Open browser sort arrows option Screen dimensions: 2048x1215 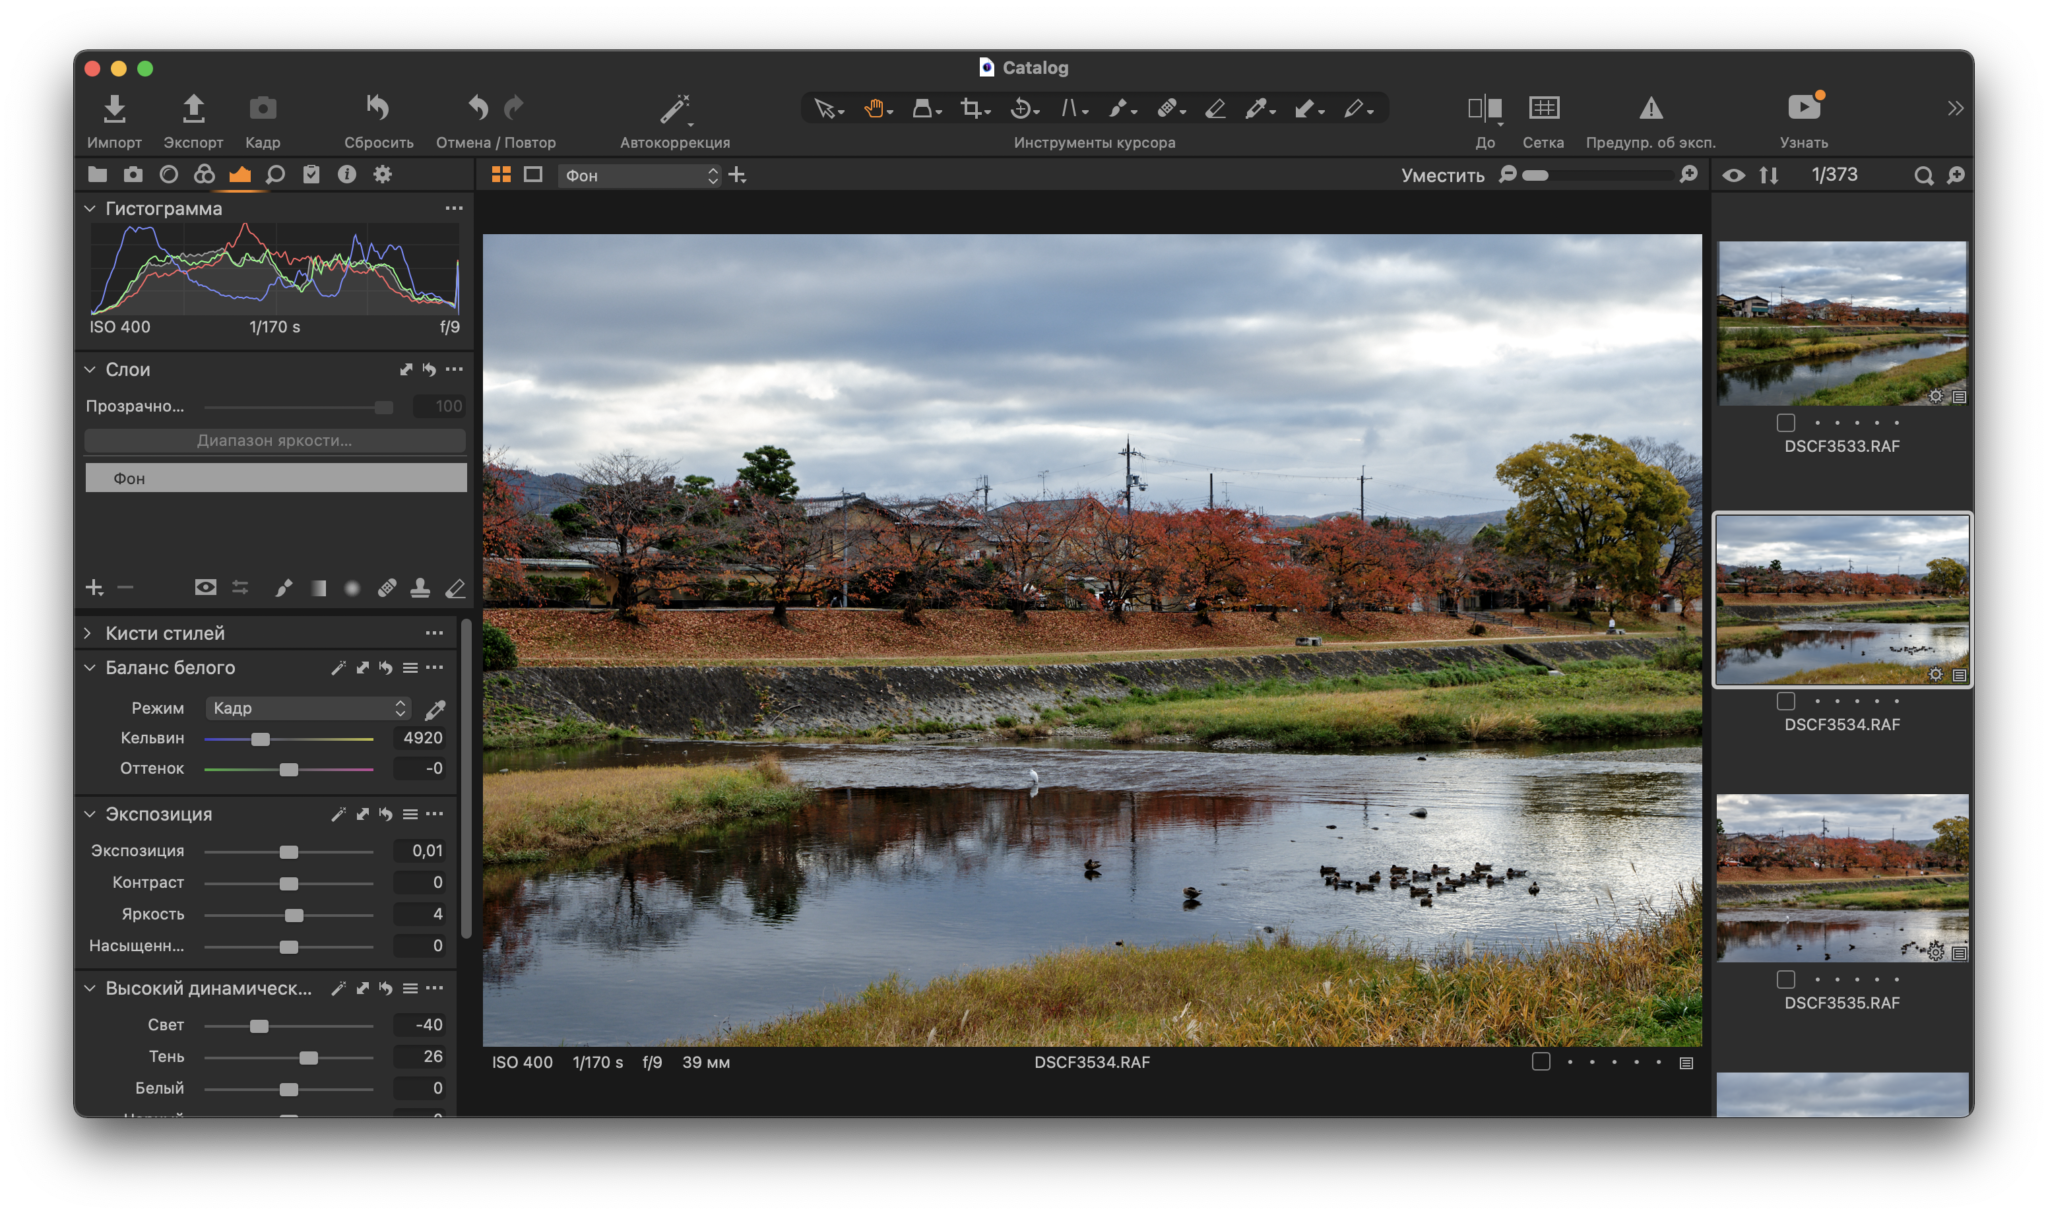[x=1769, y=176]
